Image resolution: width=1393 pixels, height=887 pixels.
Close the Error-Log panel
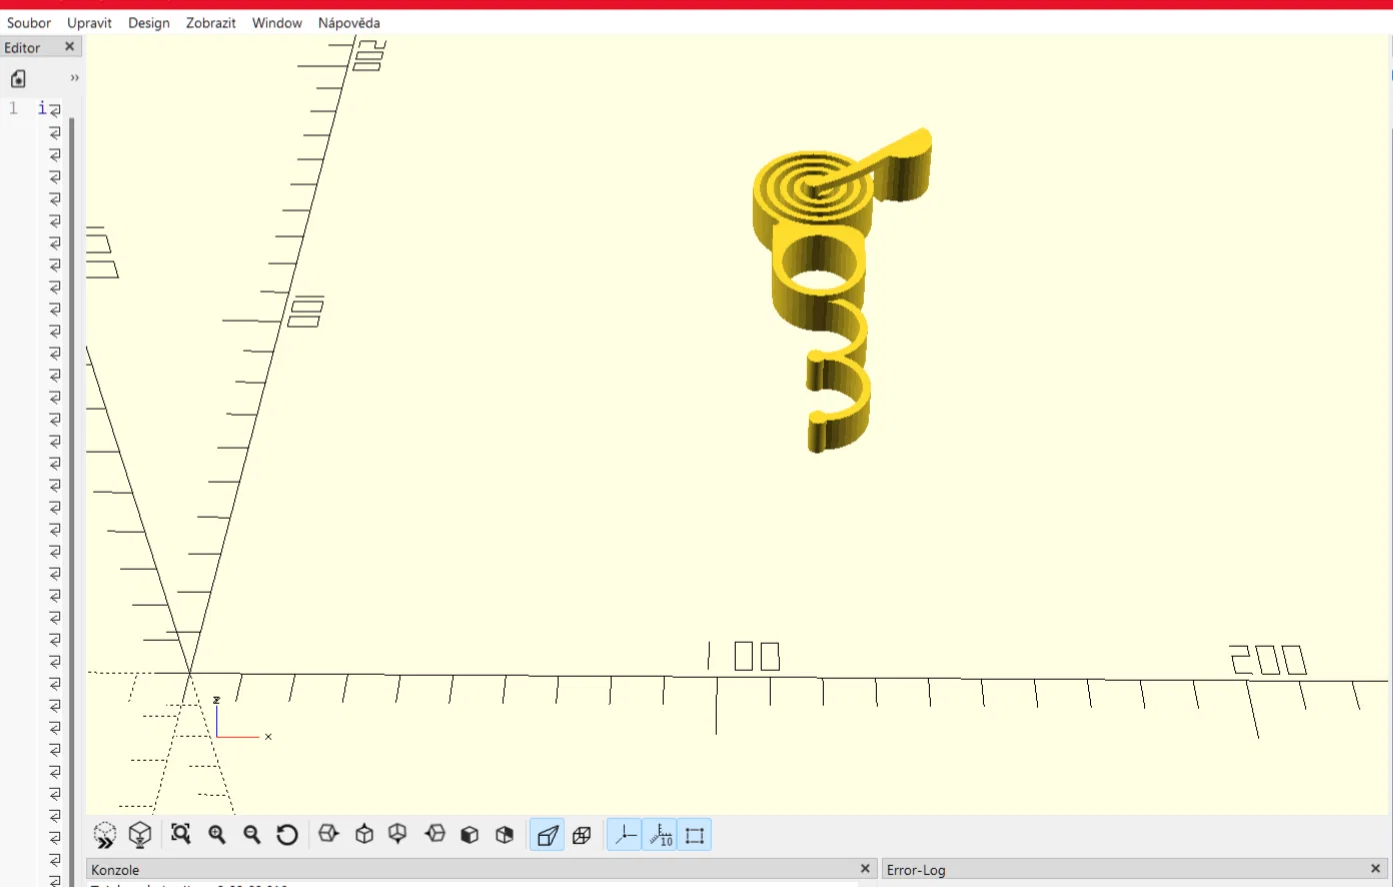pos(1376,869)
